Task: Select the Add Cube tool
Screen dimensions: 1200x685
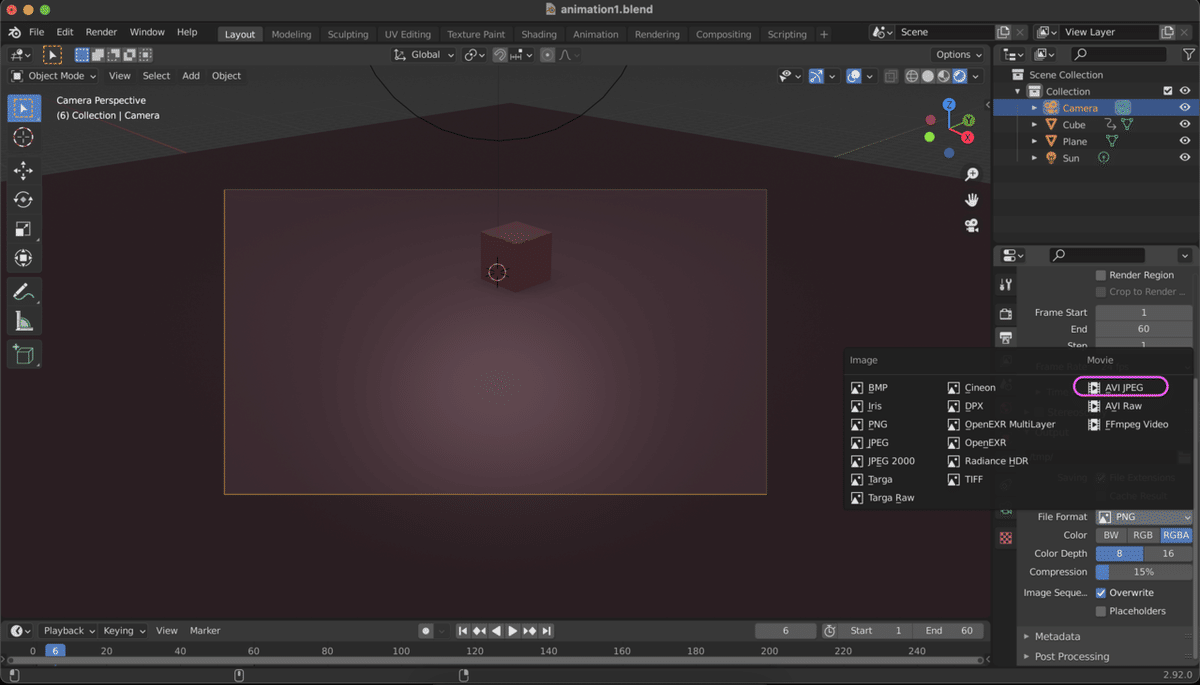Action: (24, 355)
